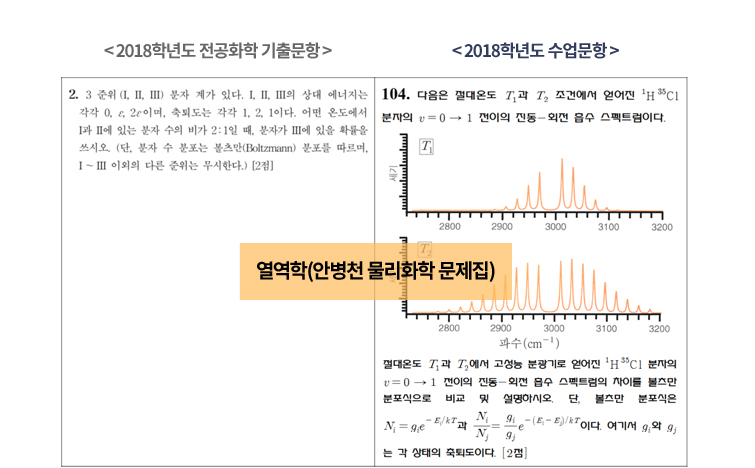Click the 2800 tick label on upper graph
The width and height of the screenshot is (755, 468).
450,228
